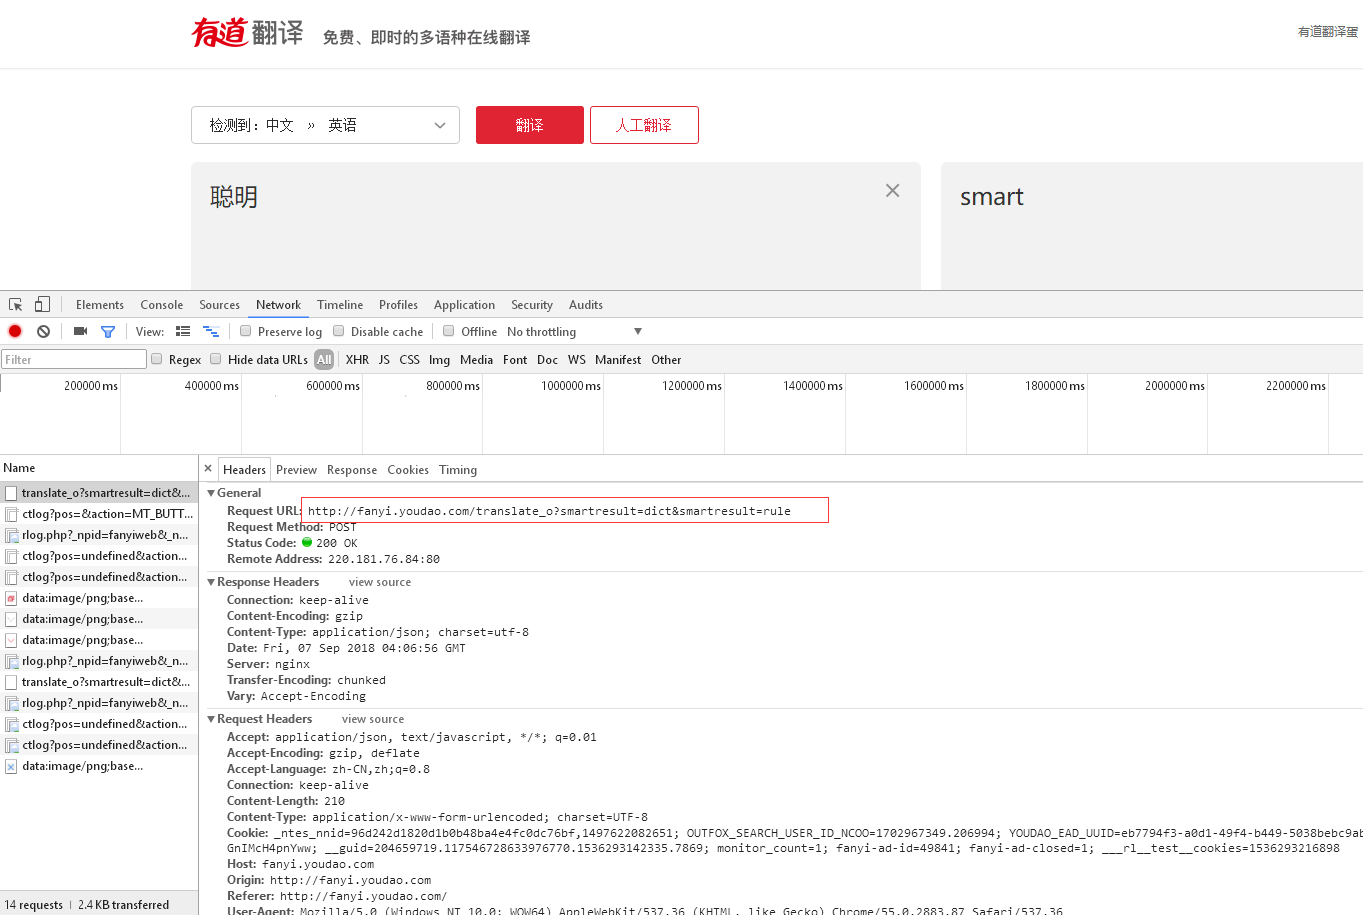1363x915 pixels.
Task: Select the Network tab
Action: point(278,305)
